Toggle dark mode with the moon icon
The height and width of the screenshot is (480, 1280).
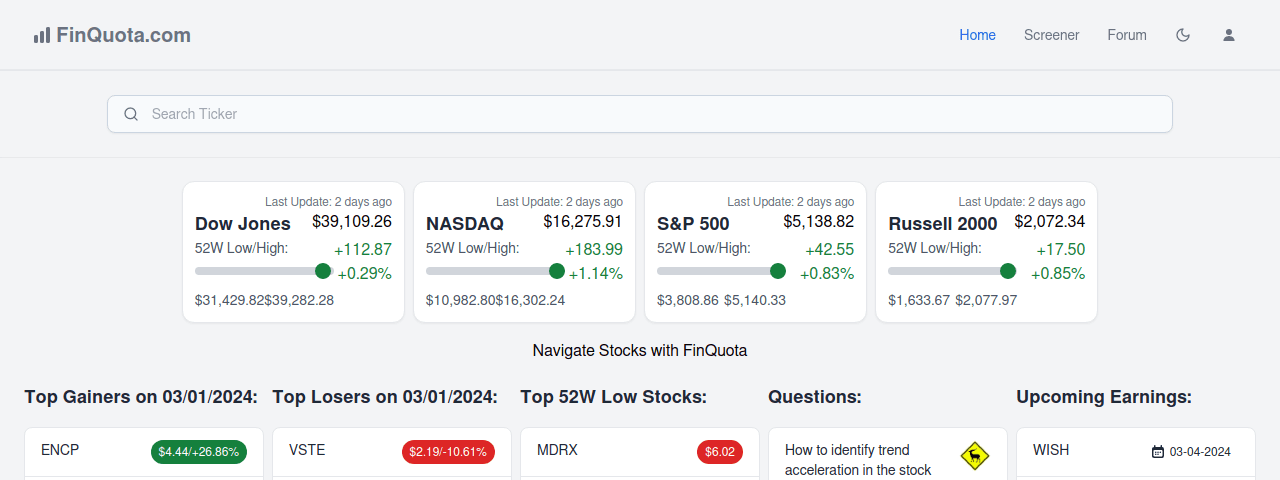(x=1183, y=35)
